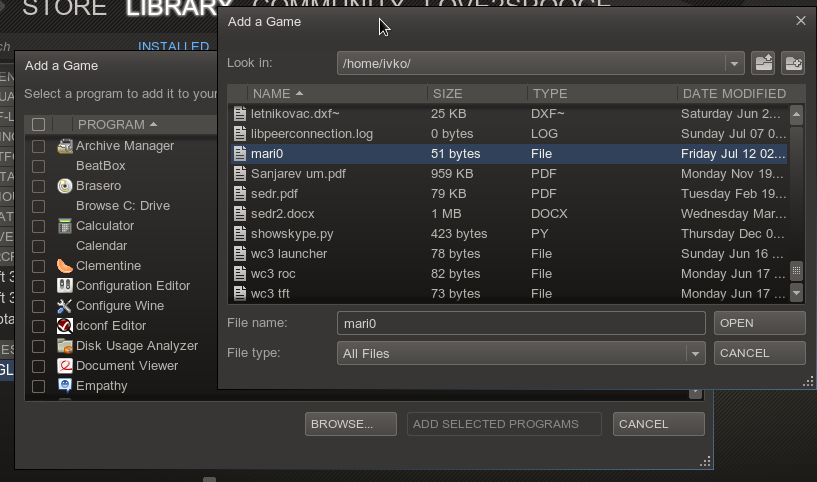Click ADD SELECTED PROGRAMS button
The height and width of the screenshot is (482, 817).
[x=504, y=424]
